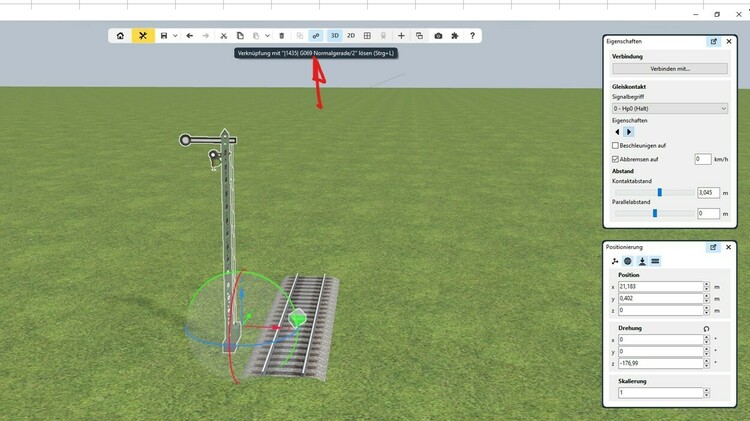
Task: Click the Kontaktabstand value field 3,045
Action: [x=708, y=192]
